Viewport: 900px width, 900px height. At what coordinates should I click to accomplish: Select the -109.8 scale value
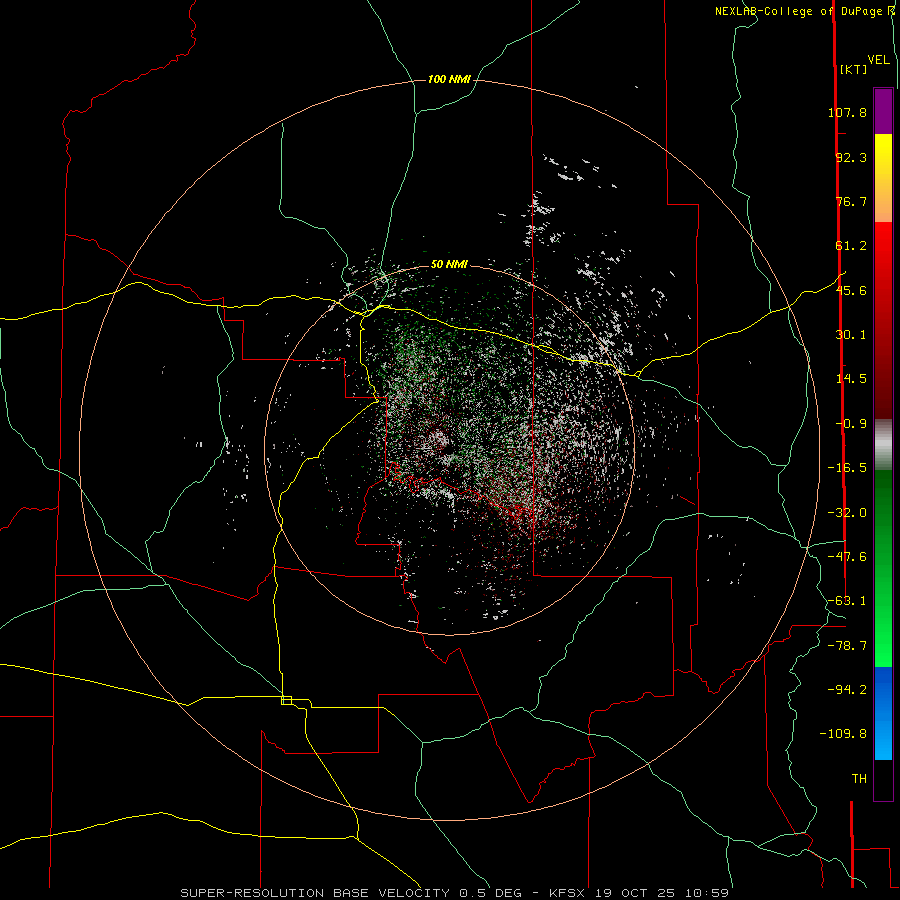(844, 734)
